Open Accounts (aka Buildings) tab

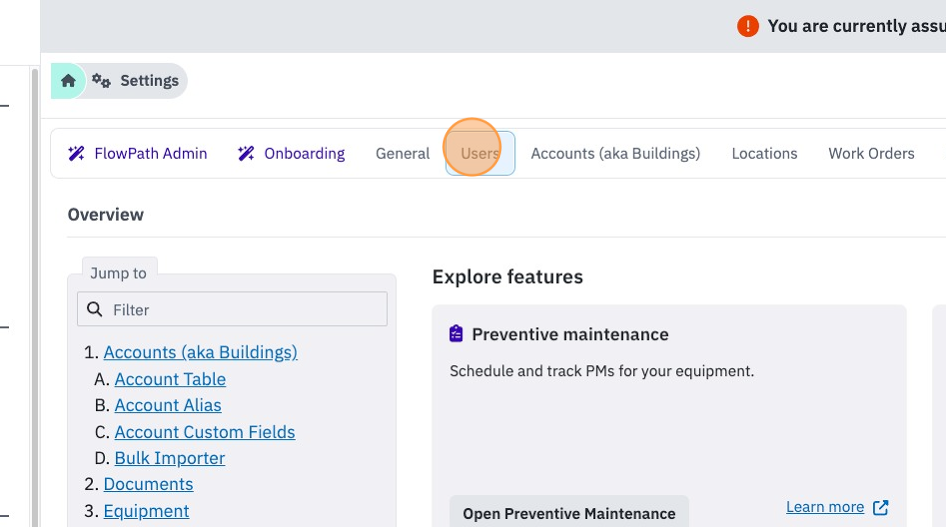click(615, 154)
